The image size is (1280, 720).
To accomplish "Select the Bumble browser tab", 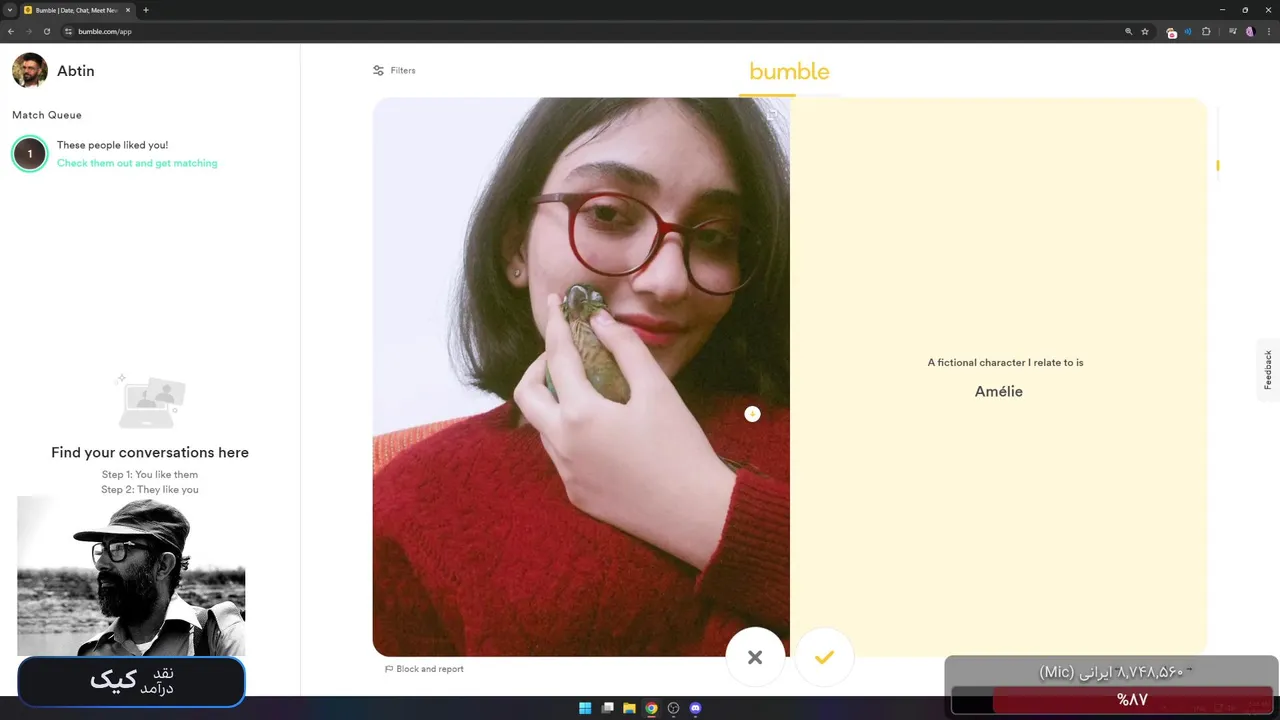I will point(78,10).
